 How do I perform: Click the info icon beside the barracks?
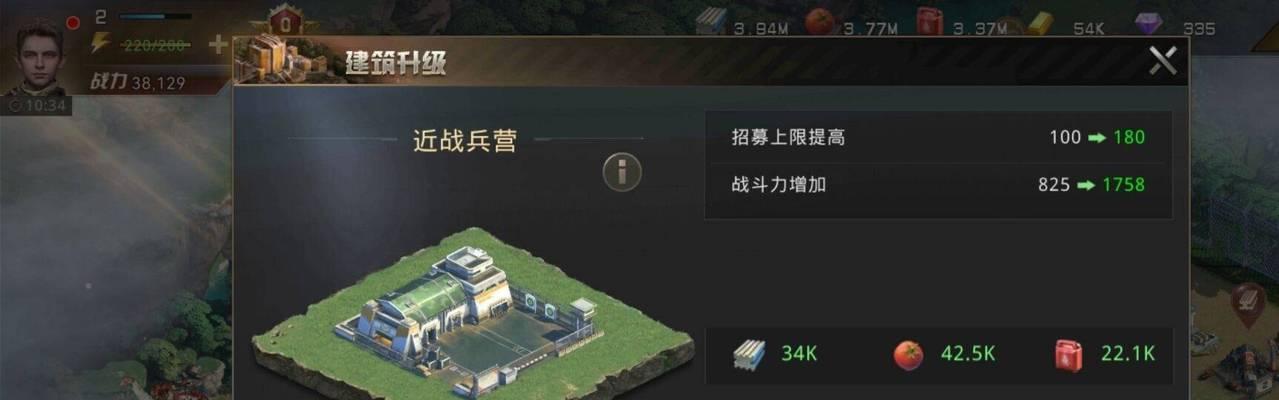point(621,172)
